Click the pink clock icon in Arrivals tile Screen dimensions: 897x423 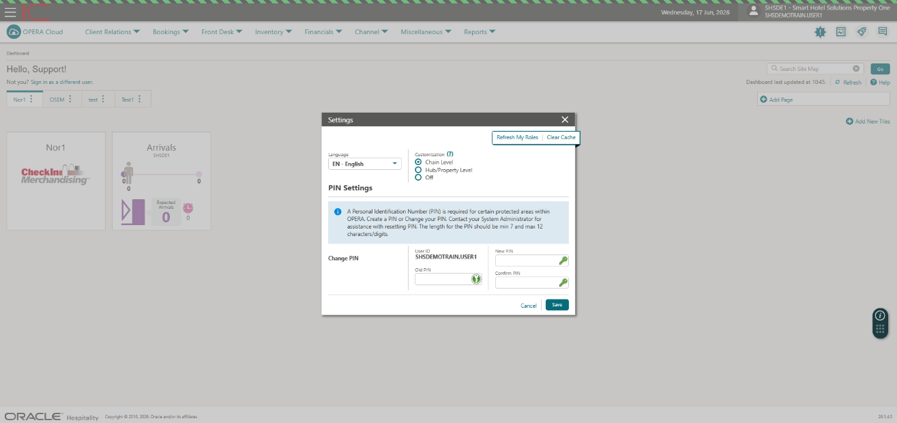pos(188,208)
